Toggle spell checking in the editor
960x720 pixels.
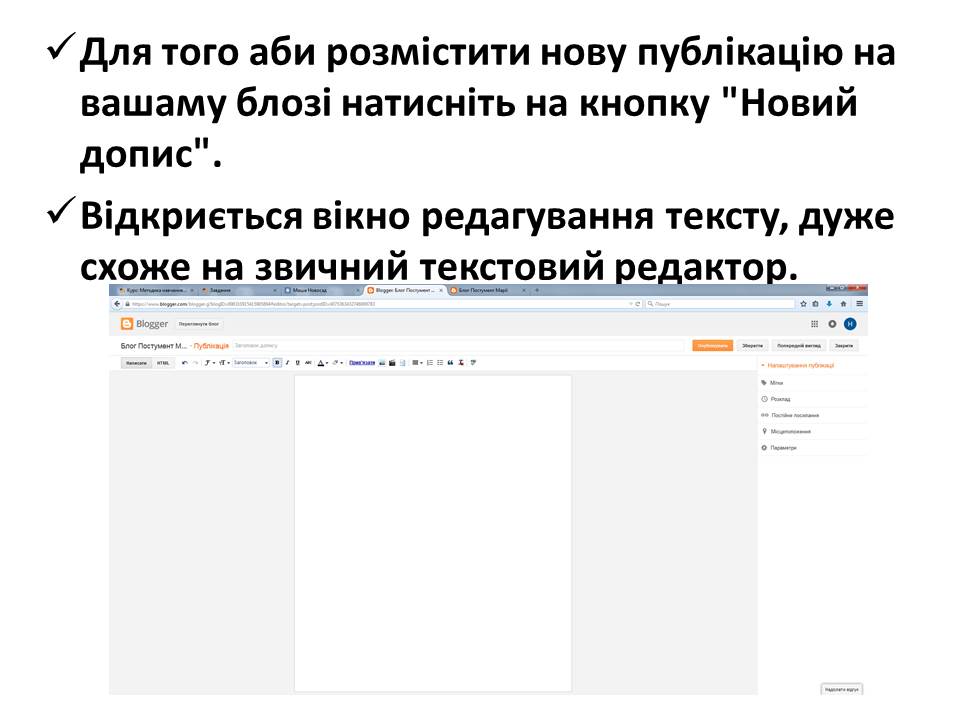tap(471, 363)
